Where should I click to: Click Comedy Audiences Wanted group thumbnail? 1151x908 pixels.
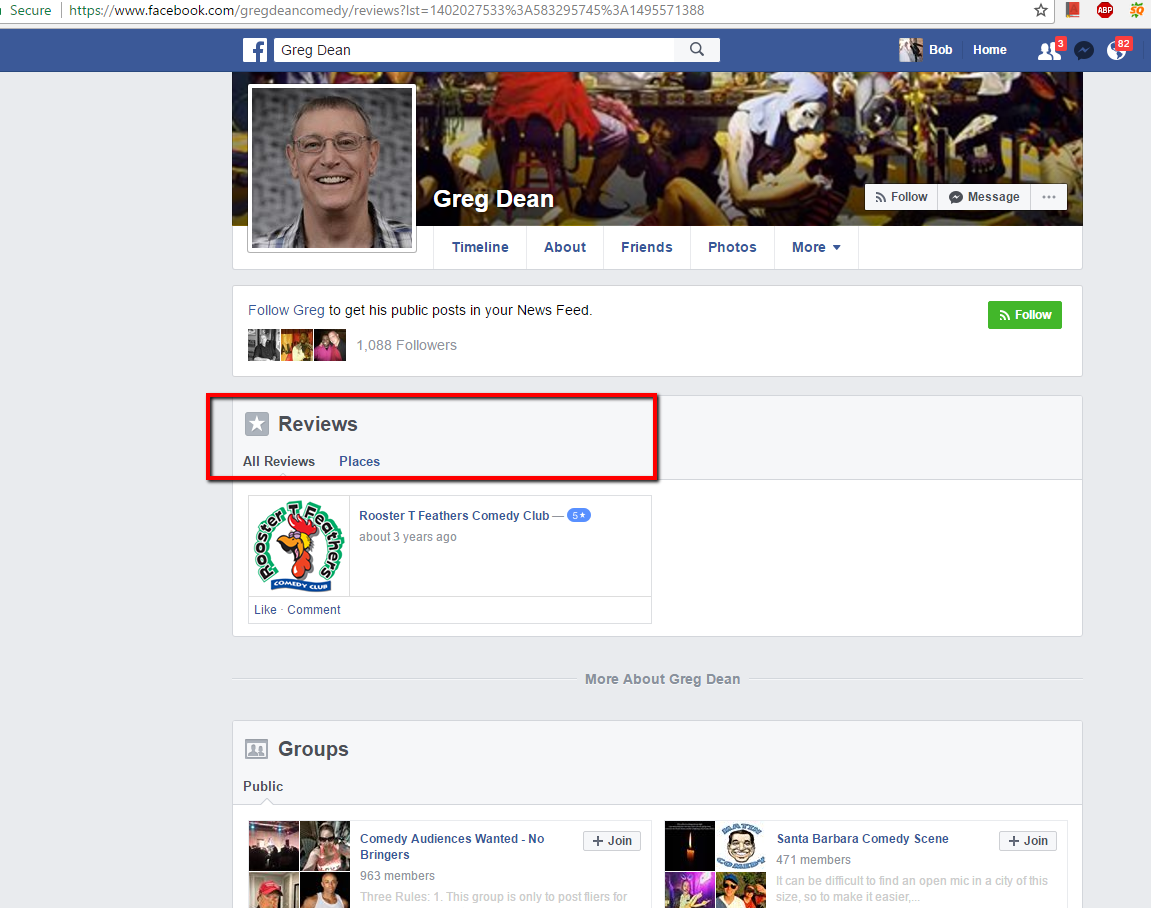[299, 864]
